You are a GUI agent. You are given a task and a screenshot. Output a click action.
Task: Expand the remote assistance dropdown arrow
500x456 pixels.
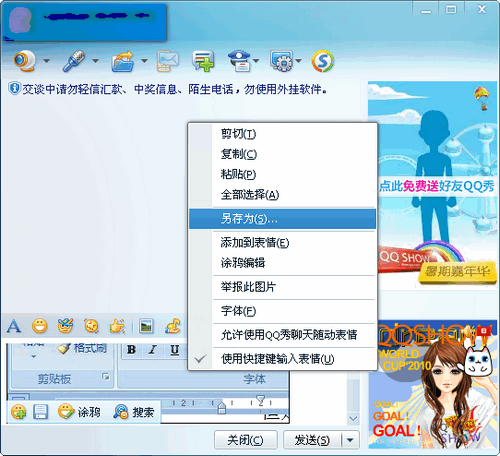[x=256, y=61]
